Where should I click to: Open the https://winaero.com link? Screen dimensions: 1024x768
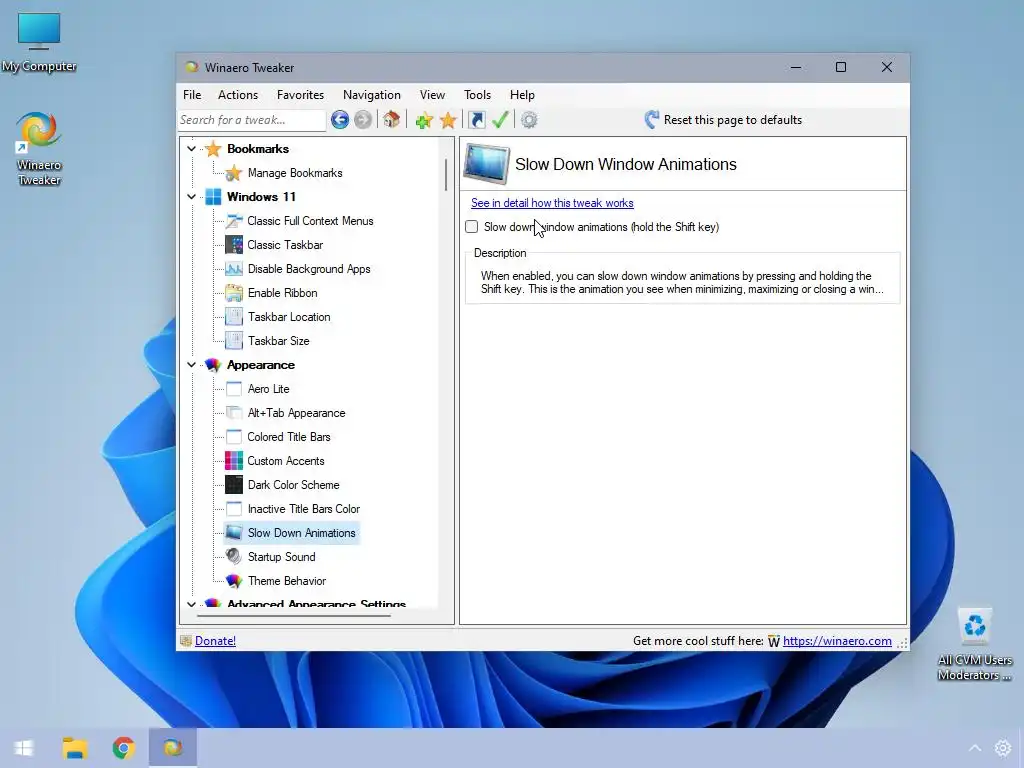837,641
